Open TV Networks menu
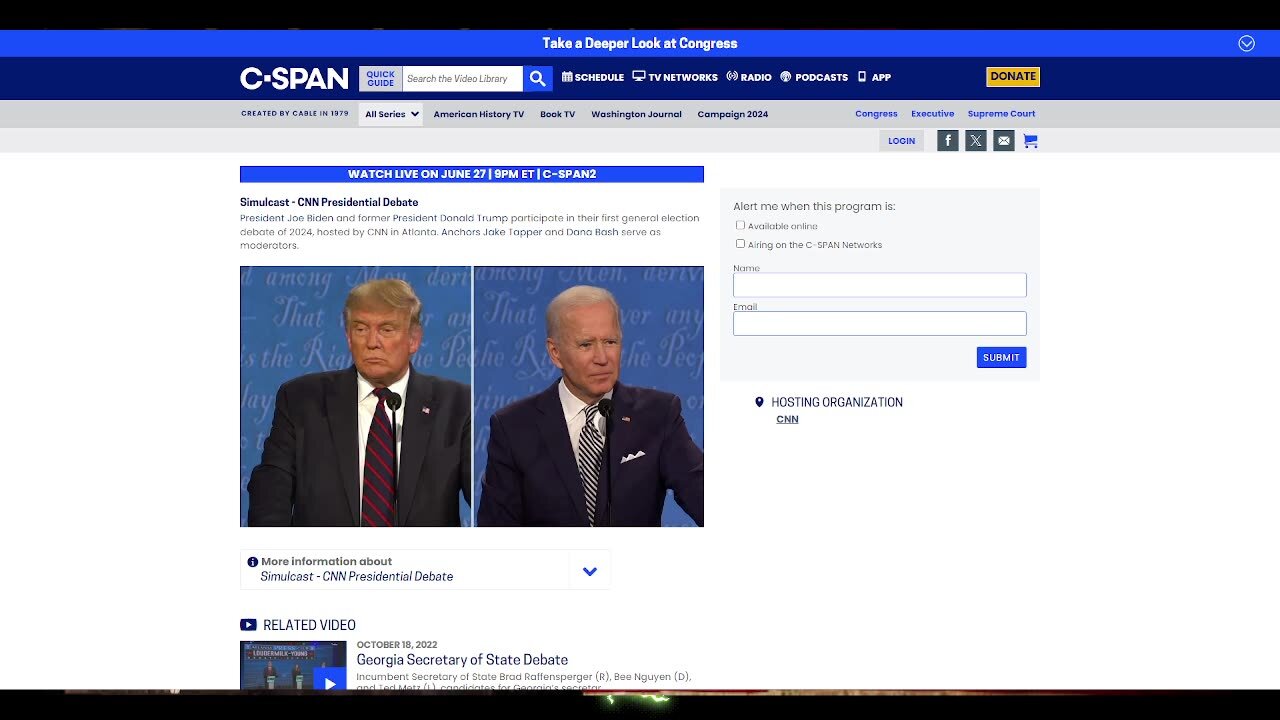 click(x=675, y=77)
